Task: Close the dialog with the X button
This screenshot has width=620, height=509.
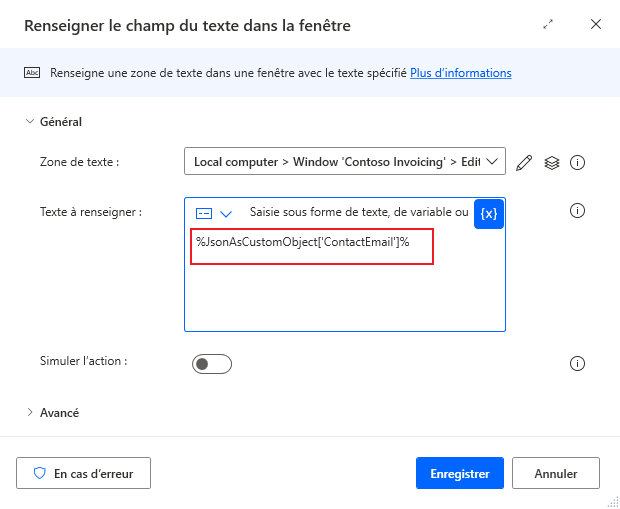Action: 596,24
